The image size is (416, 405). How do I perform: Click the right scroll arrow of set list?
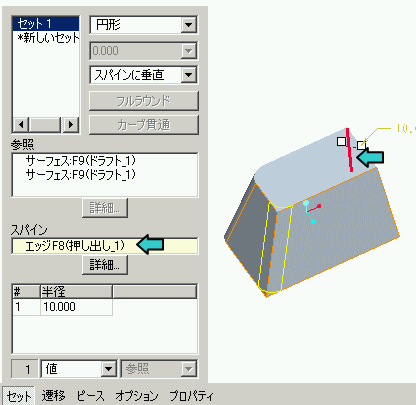pyautogui.click(x=70, y=125)
